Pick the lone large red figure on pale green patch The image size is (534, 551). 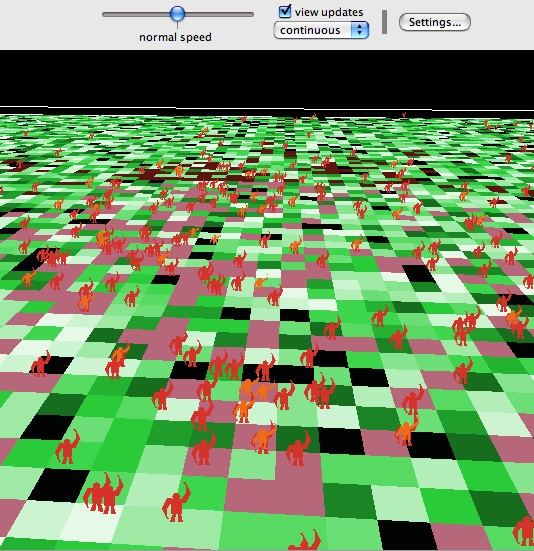coord(176,503)
